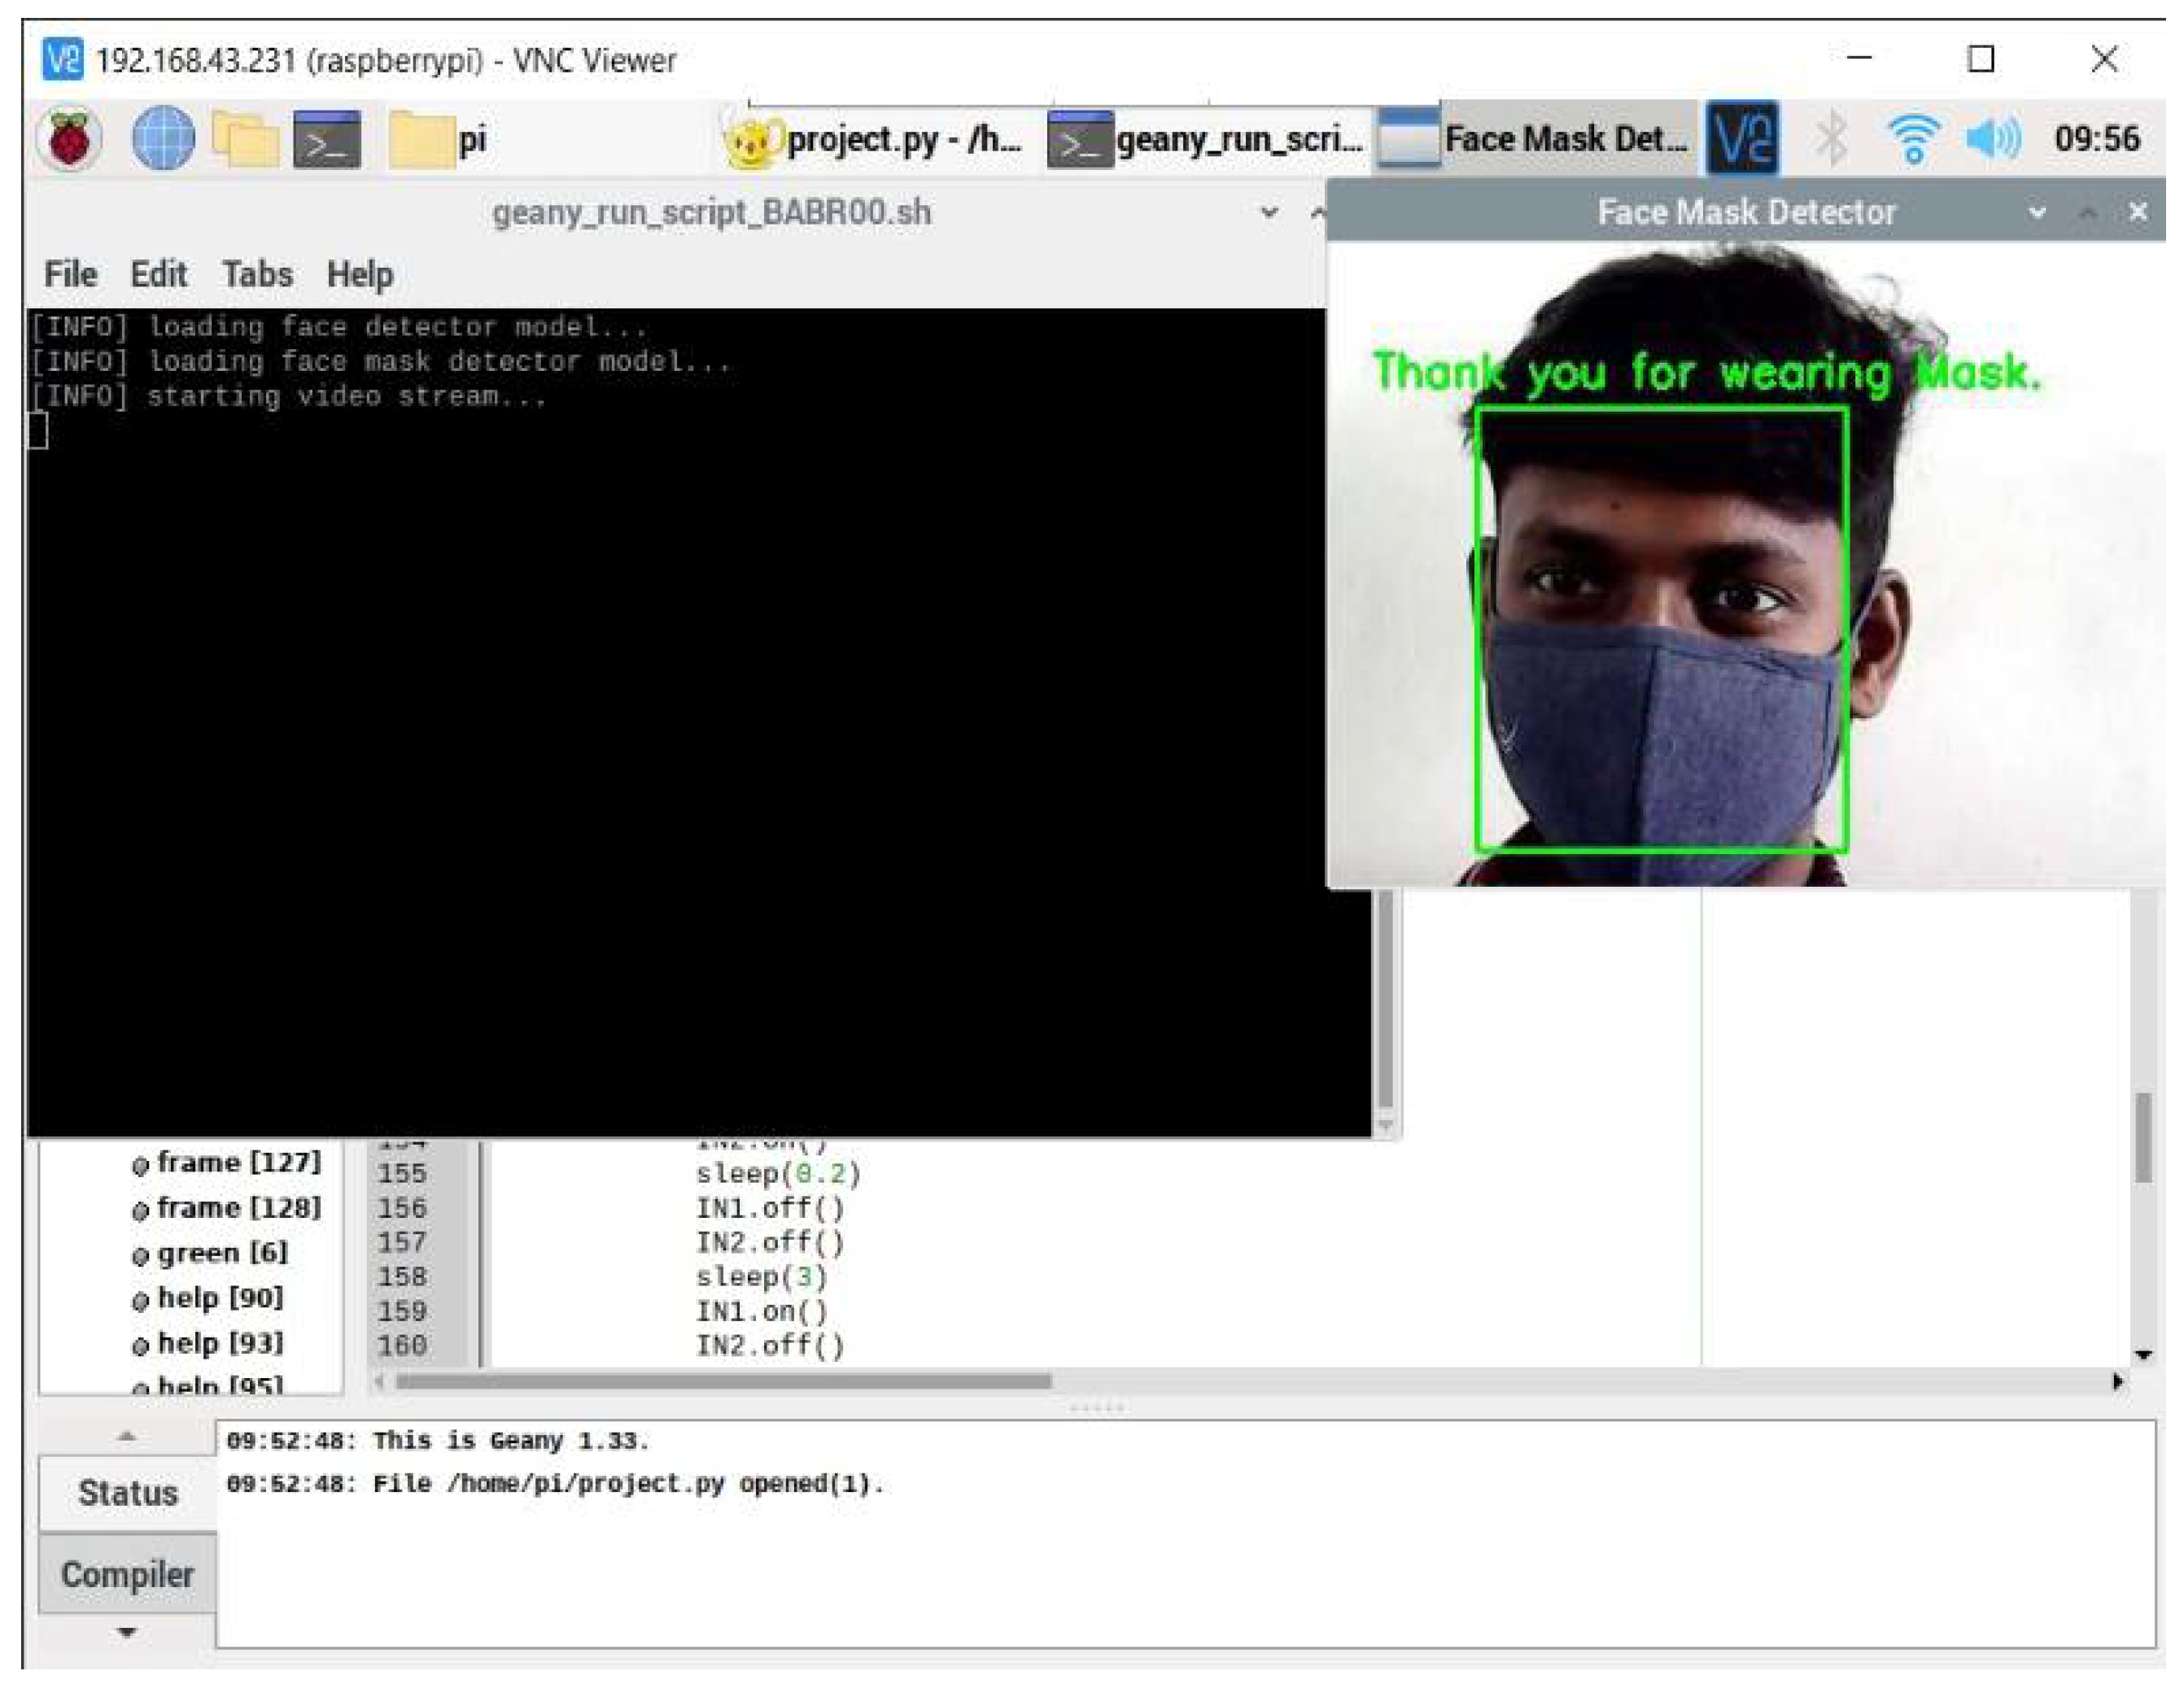Switch to the project.py Geany taskbar item
This screenshot has width=2184, height=1684.
coord(875,139)
